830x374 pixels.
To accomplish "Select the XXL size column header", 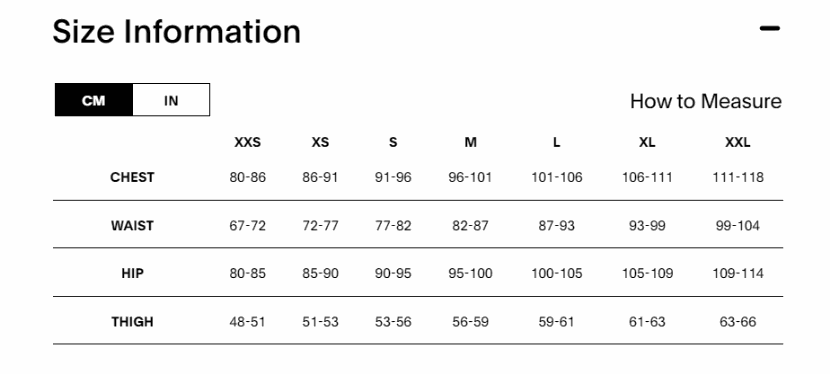I will (738, 142).
